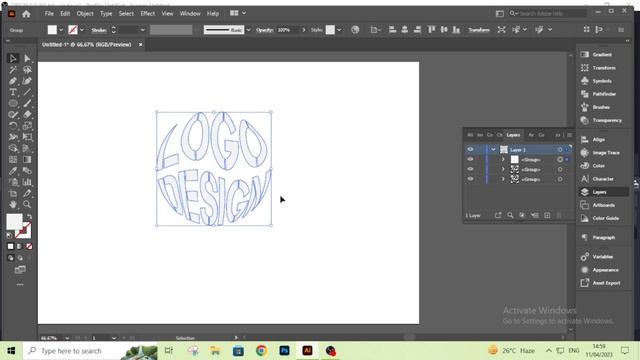Viewport: 640px width, 360px height.
Task: Select the Artboard tool
Action: pyautogui.click(x=13, y=193)
